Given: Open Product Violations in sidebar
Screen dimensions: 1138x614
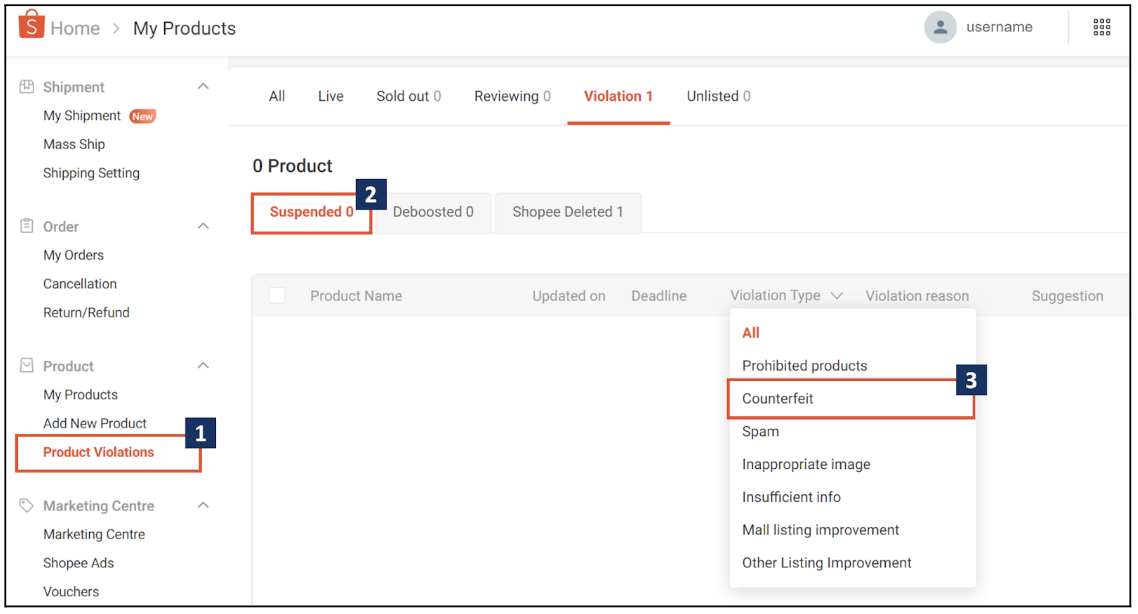Looking at the screenshot, I should (x=99, y=453).
